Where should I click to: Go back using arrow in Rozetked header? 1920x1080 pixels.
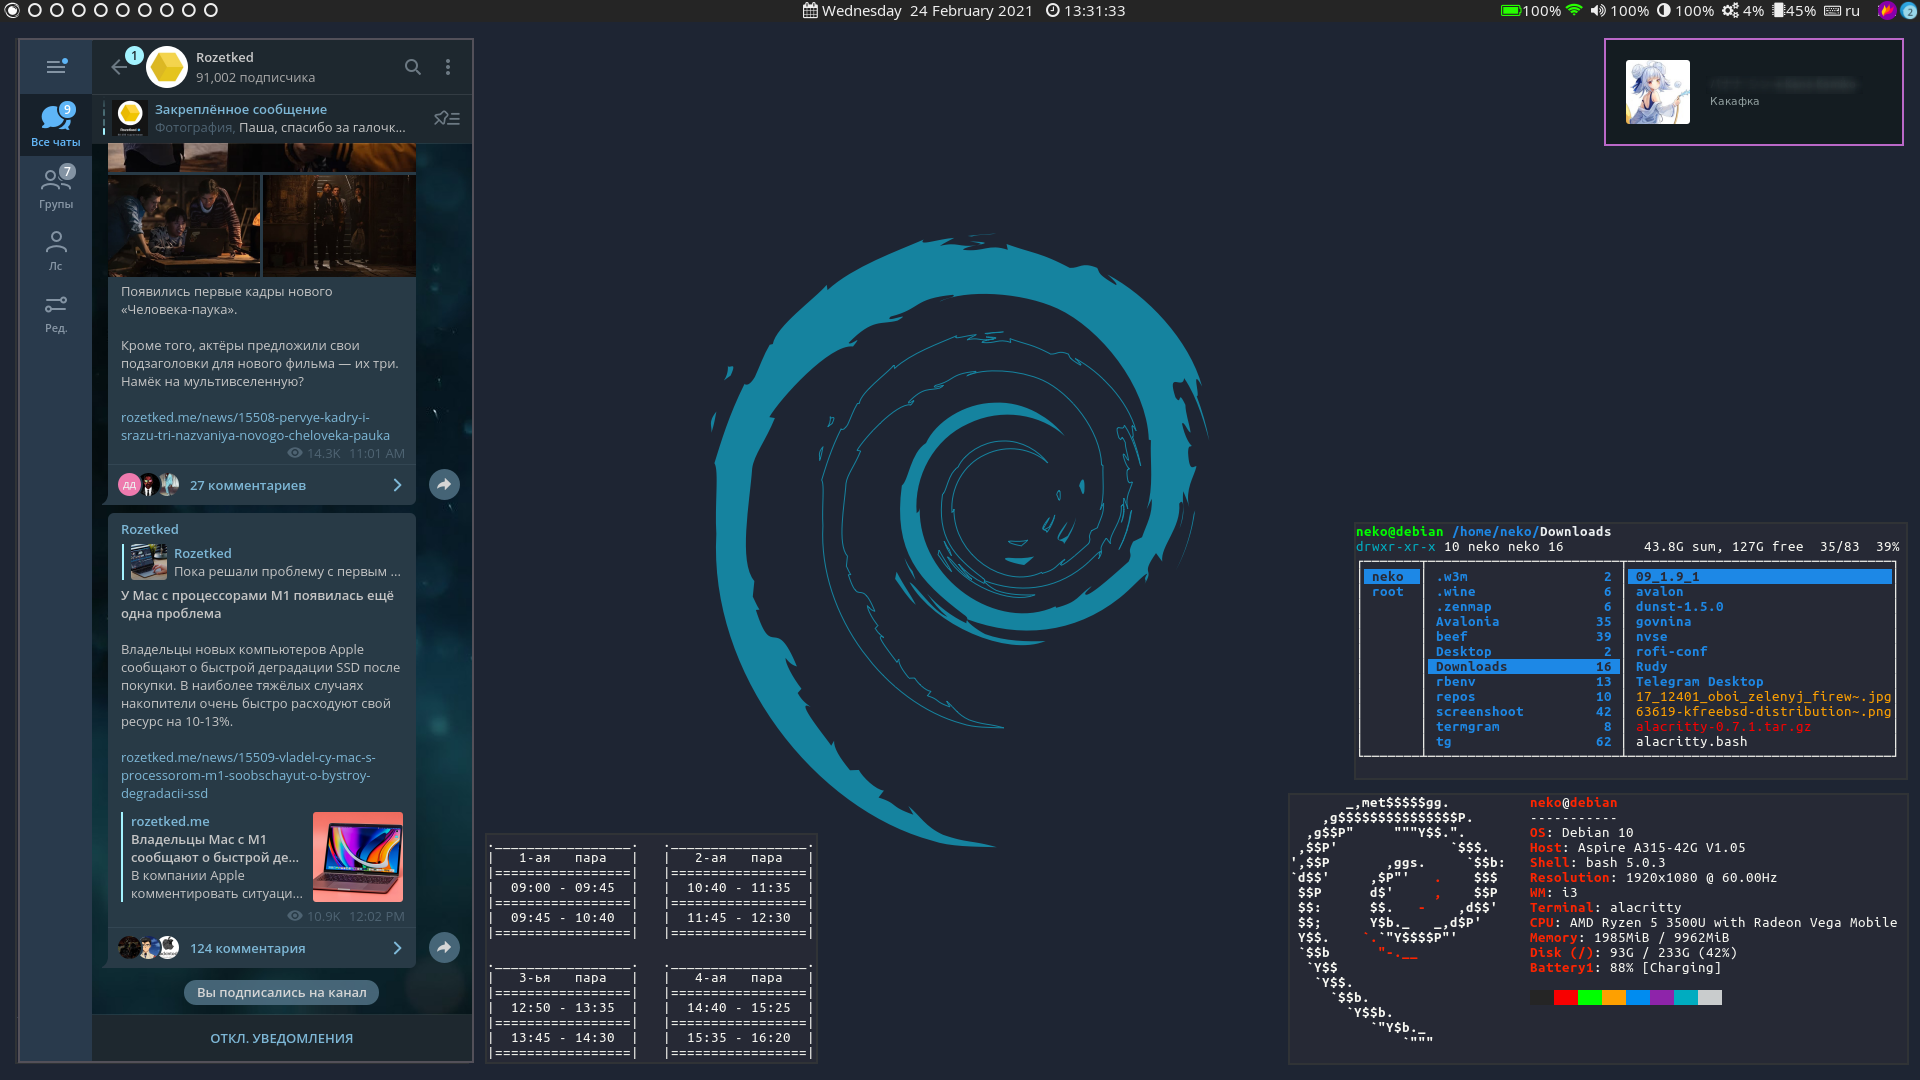119,67
